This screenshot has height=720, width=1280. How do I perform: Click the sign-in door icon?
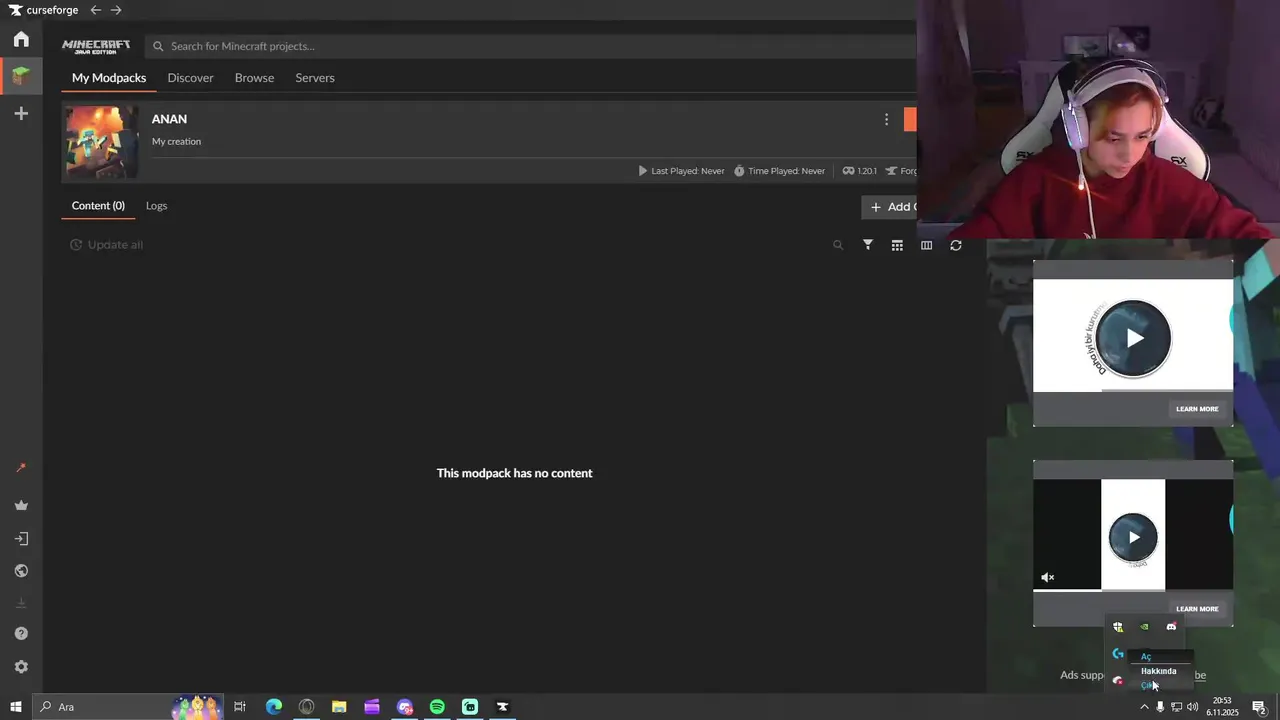tap(21, 539)
